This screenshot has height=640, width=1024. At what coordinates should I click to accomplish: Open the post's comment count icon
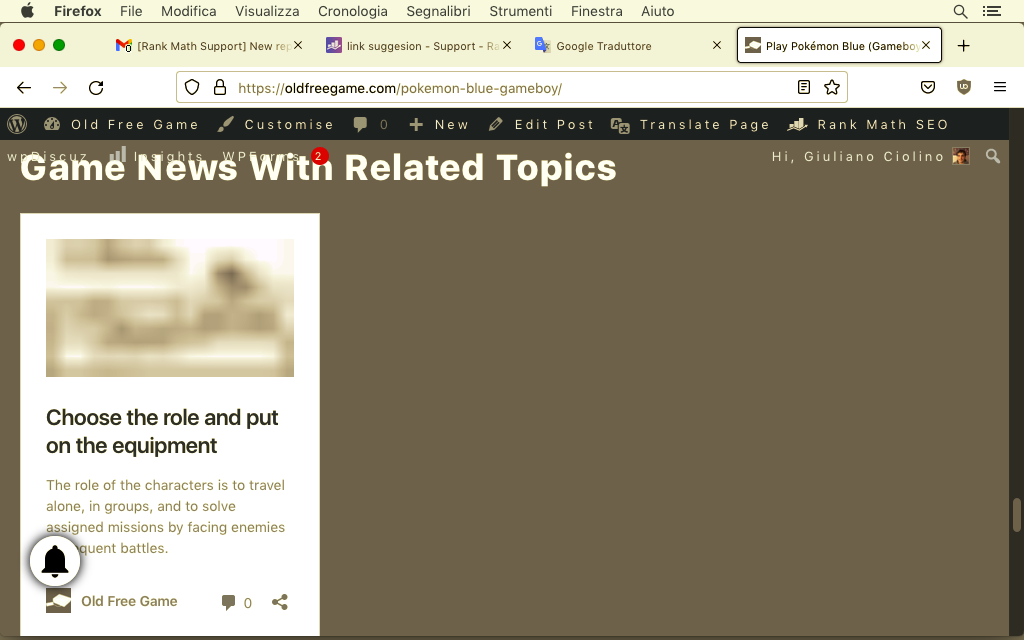(x=236, y=602)
